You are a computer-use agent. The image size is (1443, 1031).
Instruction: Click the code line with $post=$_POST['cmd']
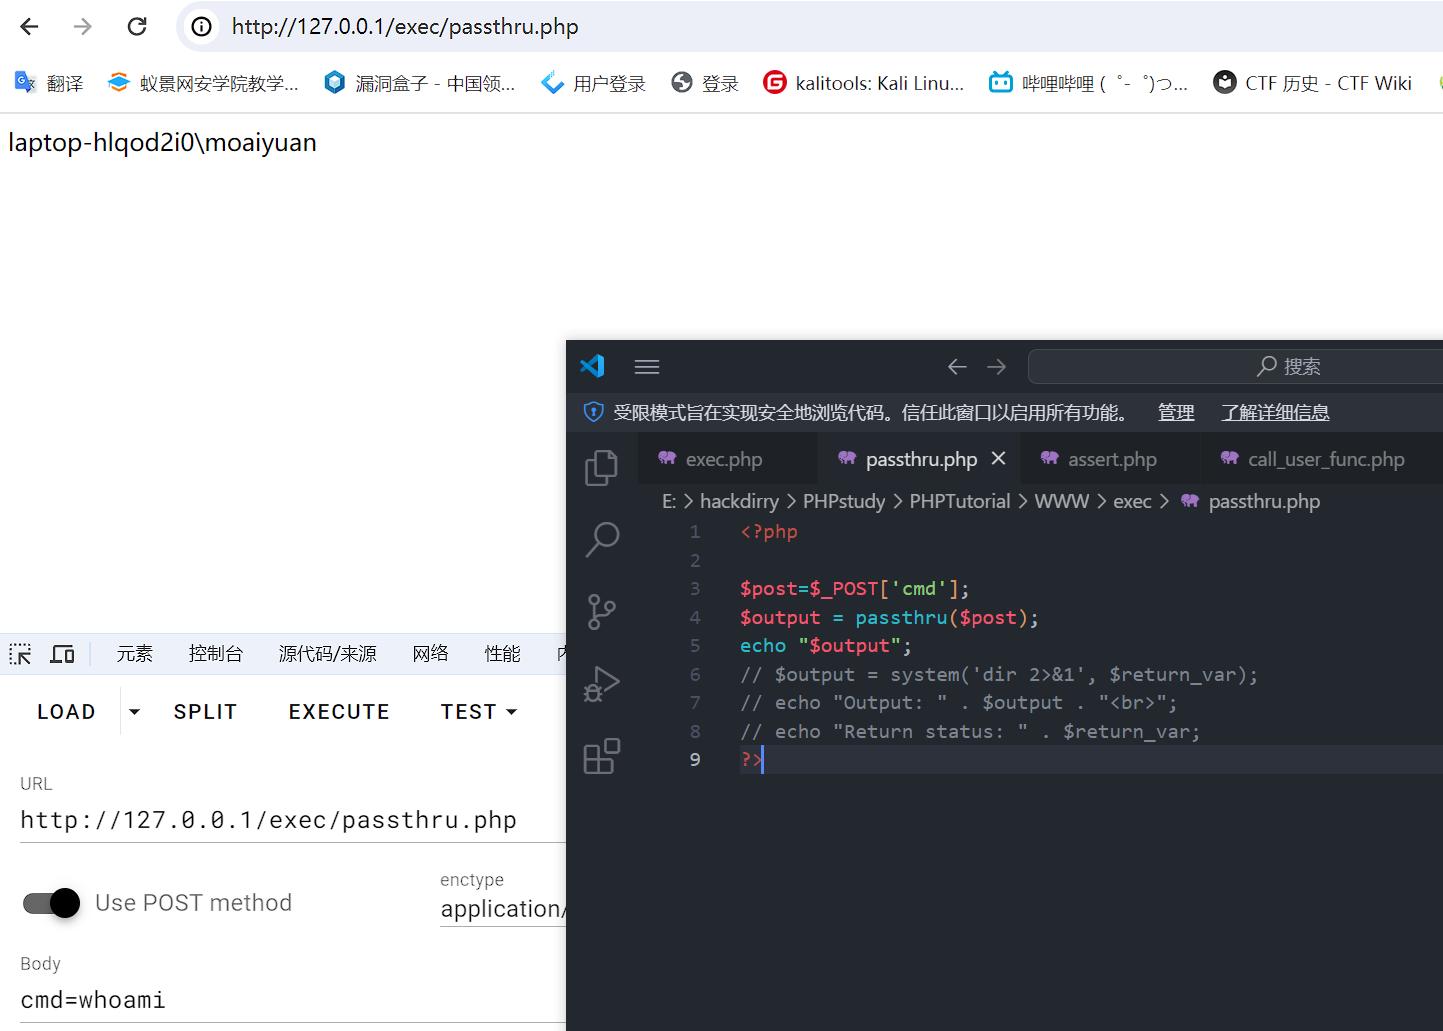point(855,589)
